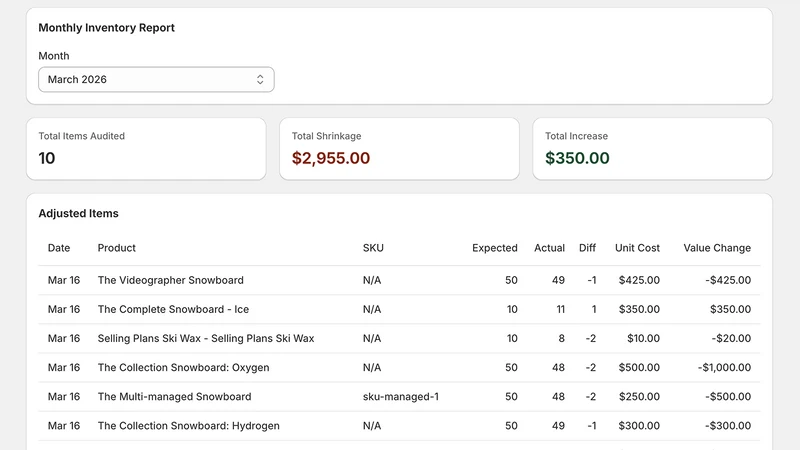This screenshot has height=450, width=800.
Task: Click the -$425.00 value change cell
Action: pyautogui.click(x=728, y=280)
